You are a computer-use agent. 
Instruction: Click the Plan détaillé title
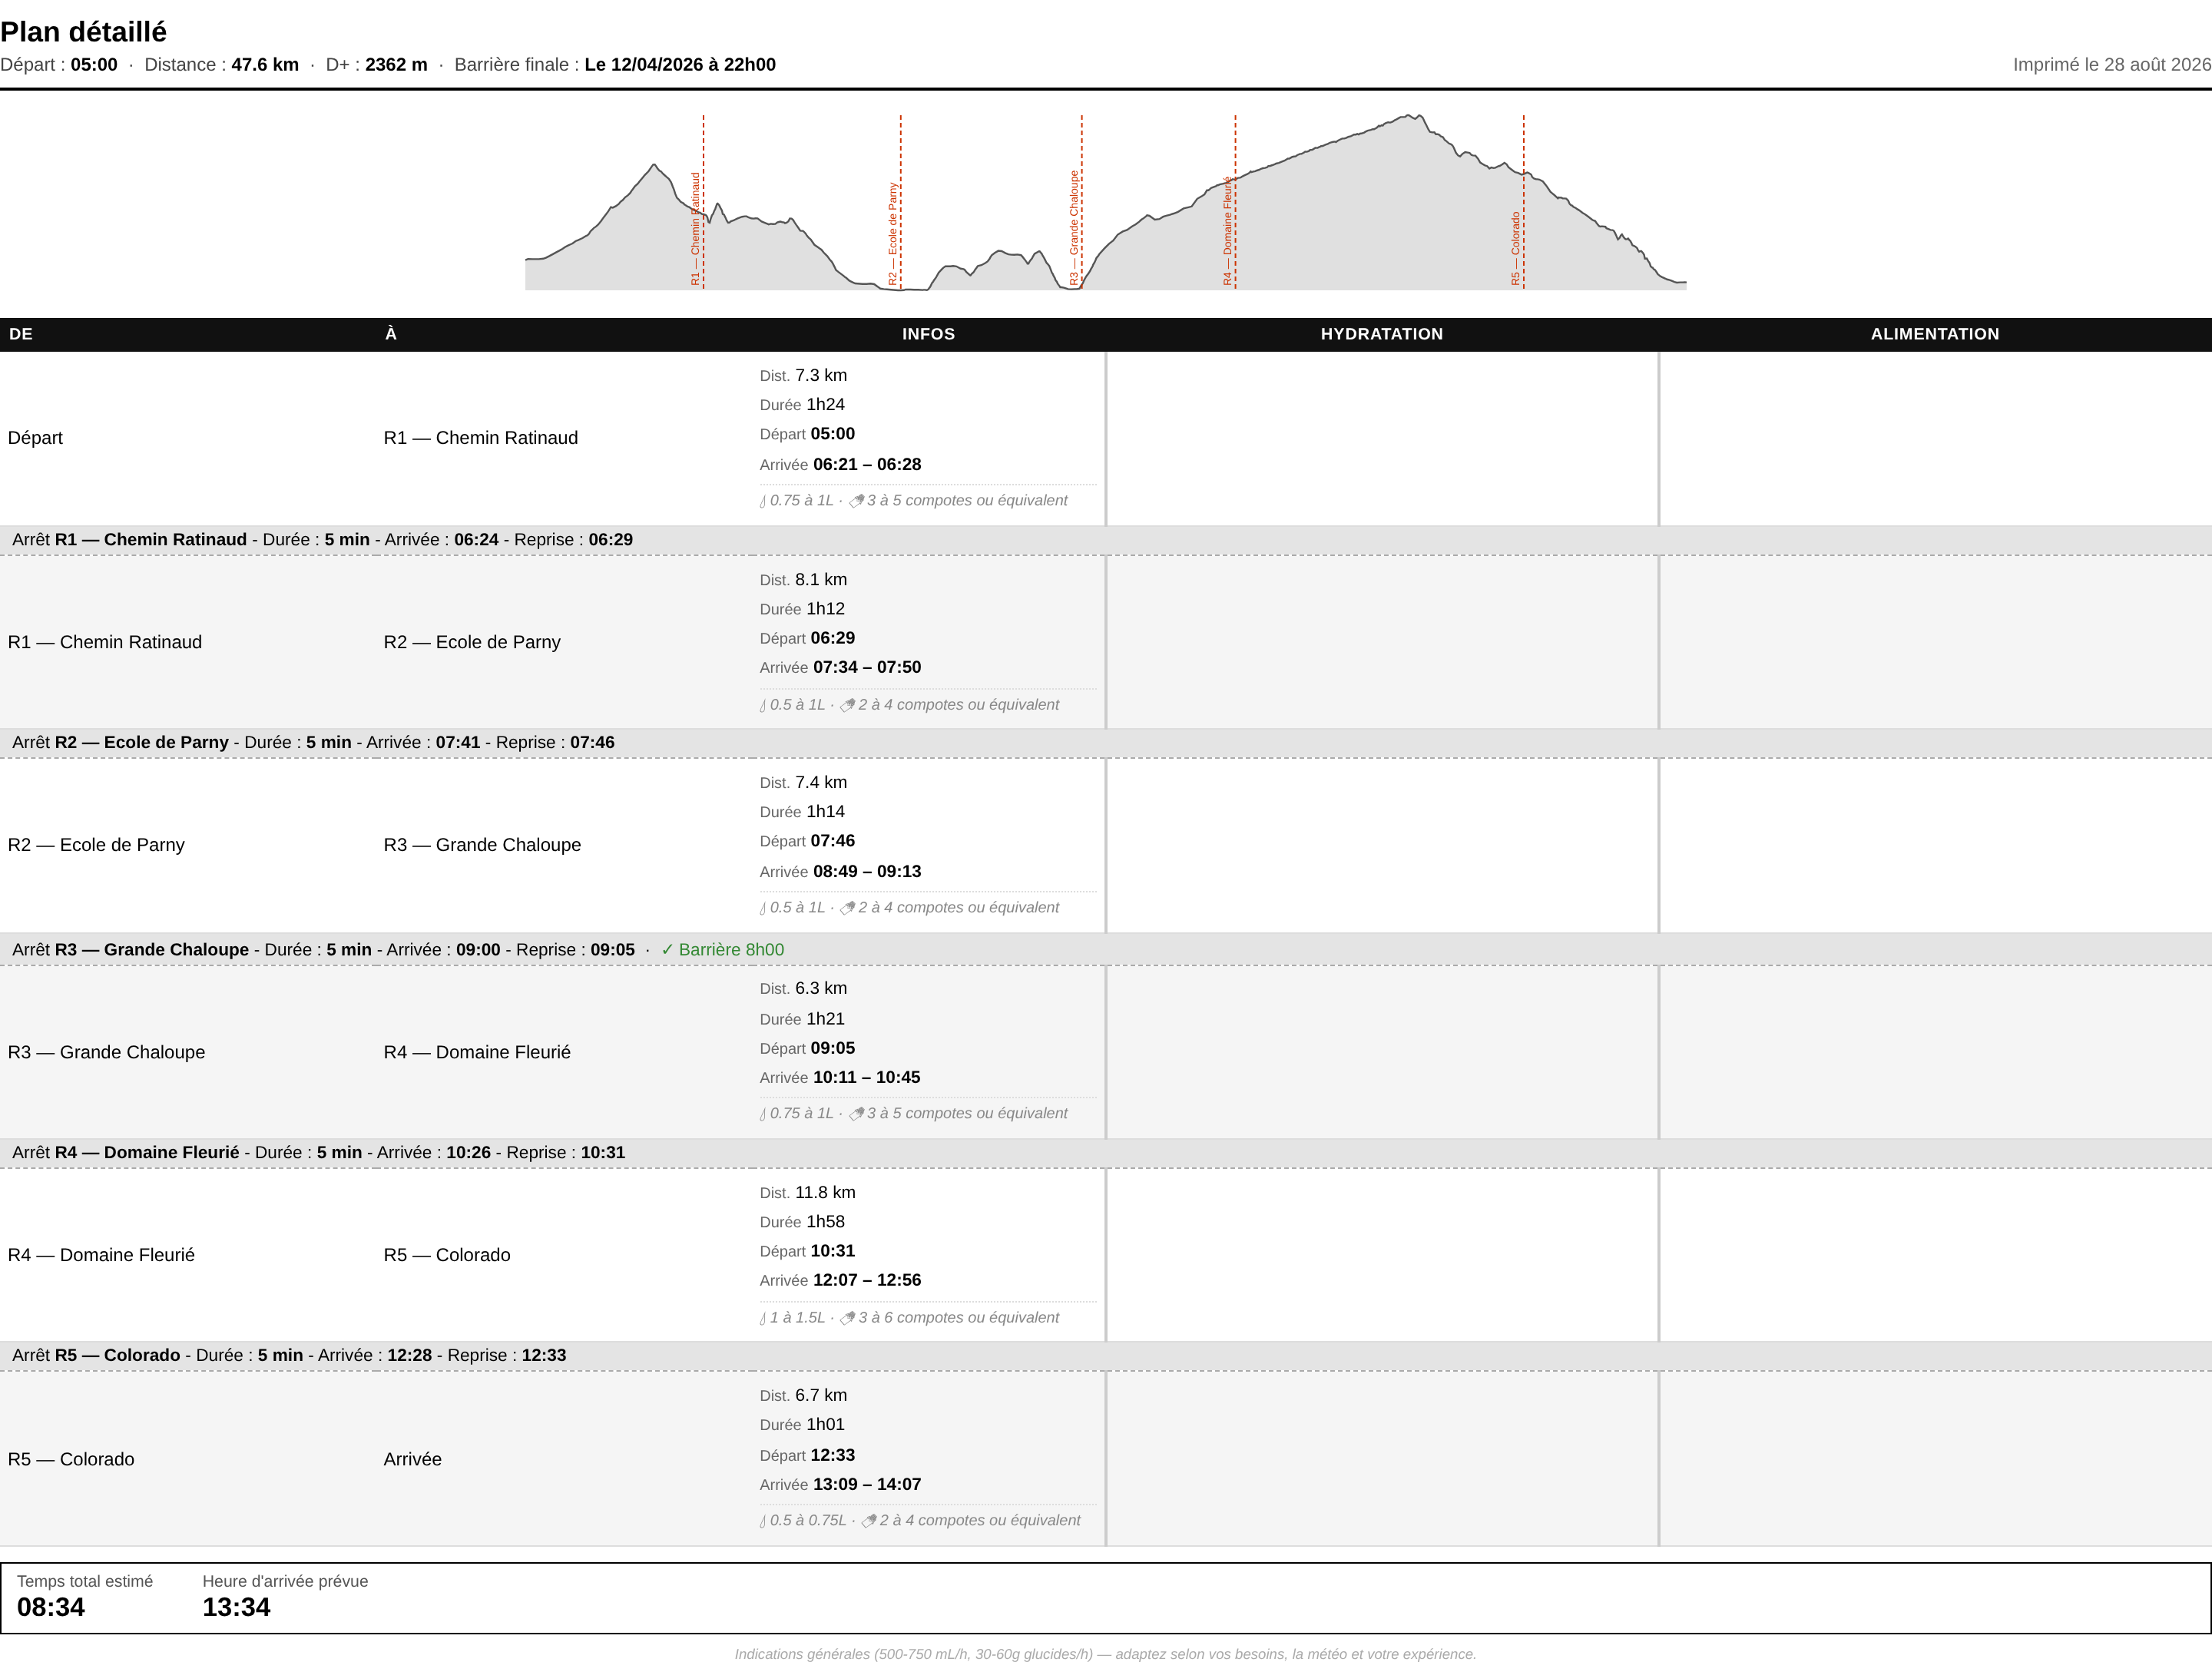[x=84, y=32]
